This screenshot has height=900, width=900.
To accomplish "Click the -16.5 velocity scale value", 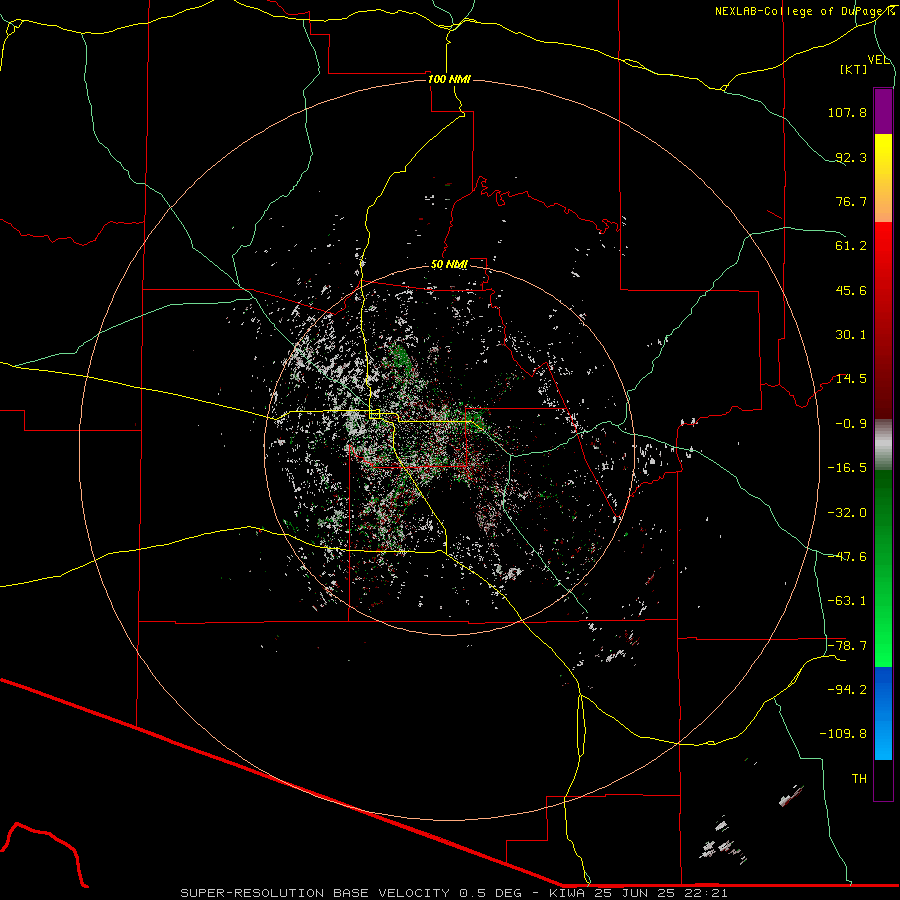I will [x=847, y=468].
